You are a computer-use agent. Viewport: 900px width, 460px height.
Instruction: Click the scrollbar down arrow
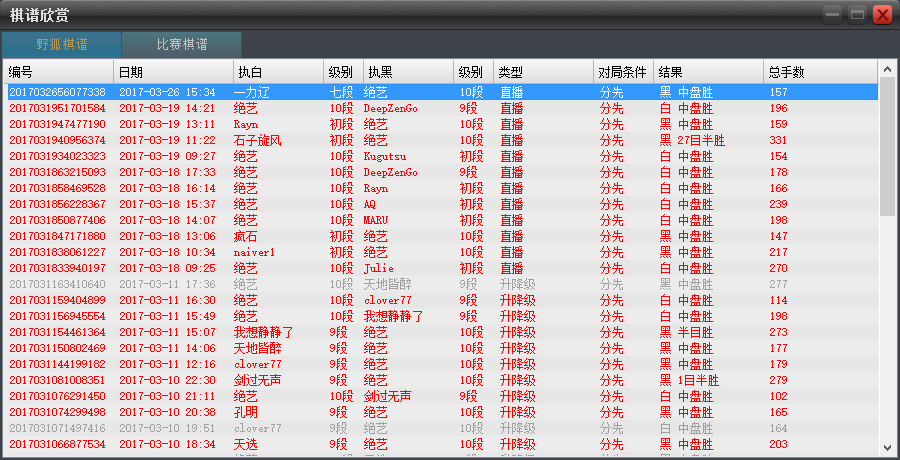point(888,447)
